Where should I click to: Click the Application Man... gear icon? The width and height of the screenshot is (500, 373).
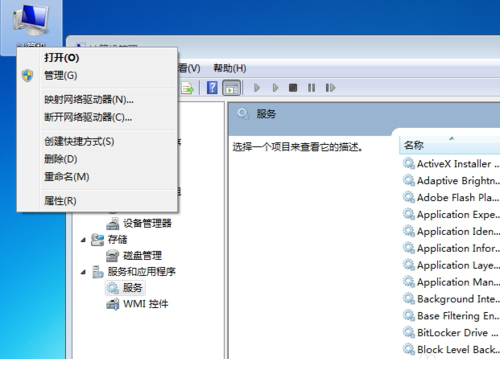(x=409, y=282)
